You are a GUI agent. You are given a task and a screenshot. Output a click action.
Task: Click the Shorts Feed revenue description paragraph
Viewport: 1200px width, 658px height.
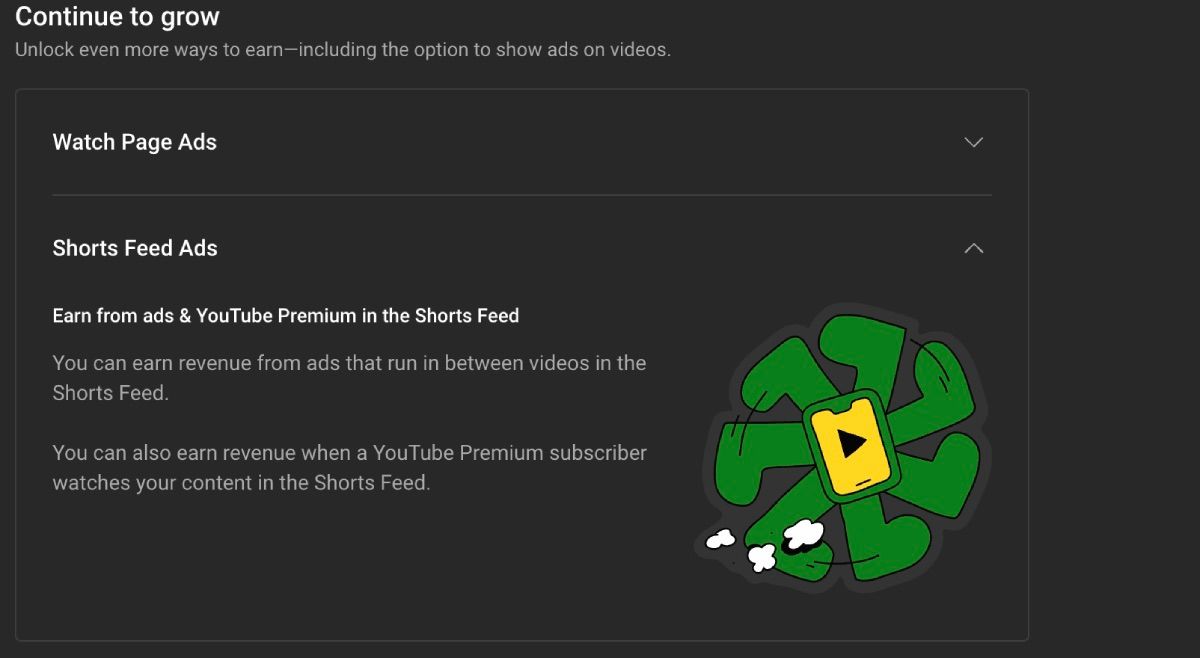349,377
